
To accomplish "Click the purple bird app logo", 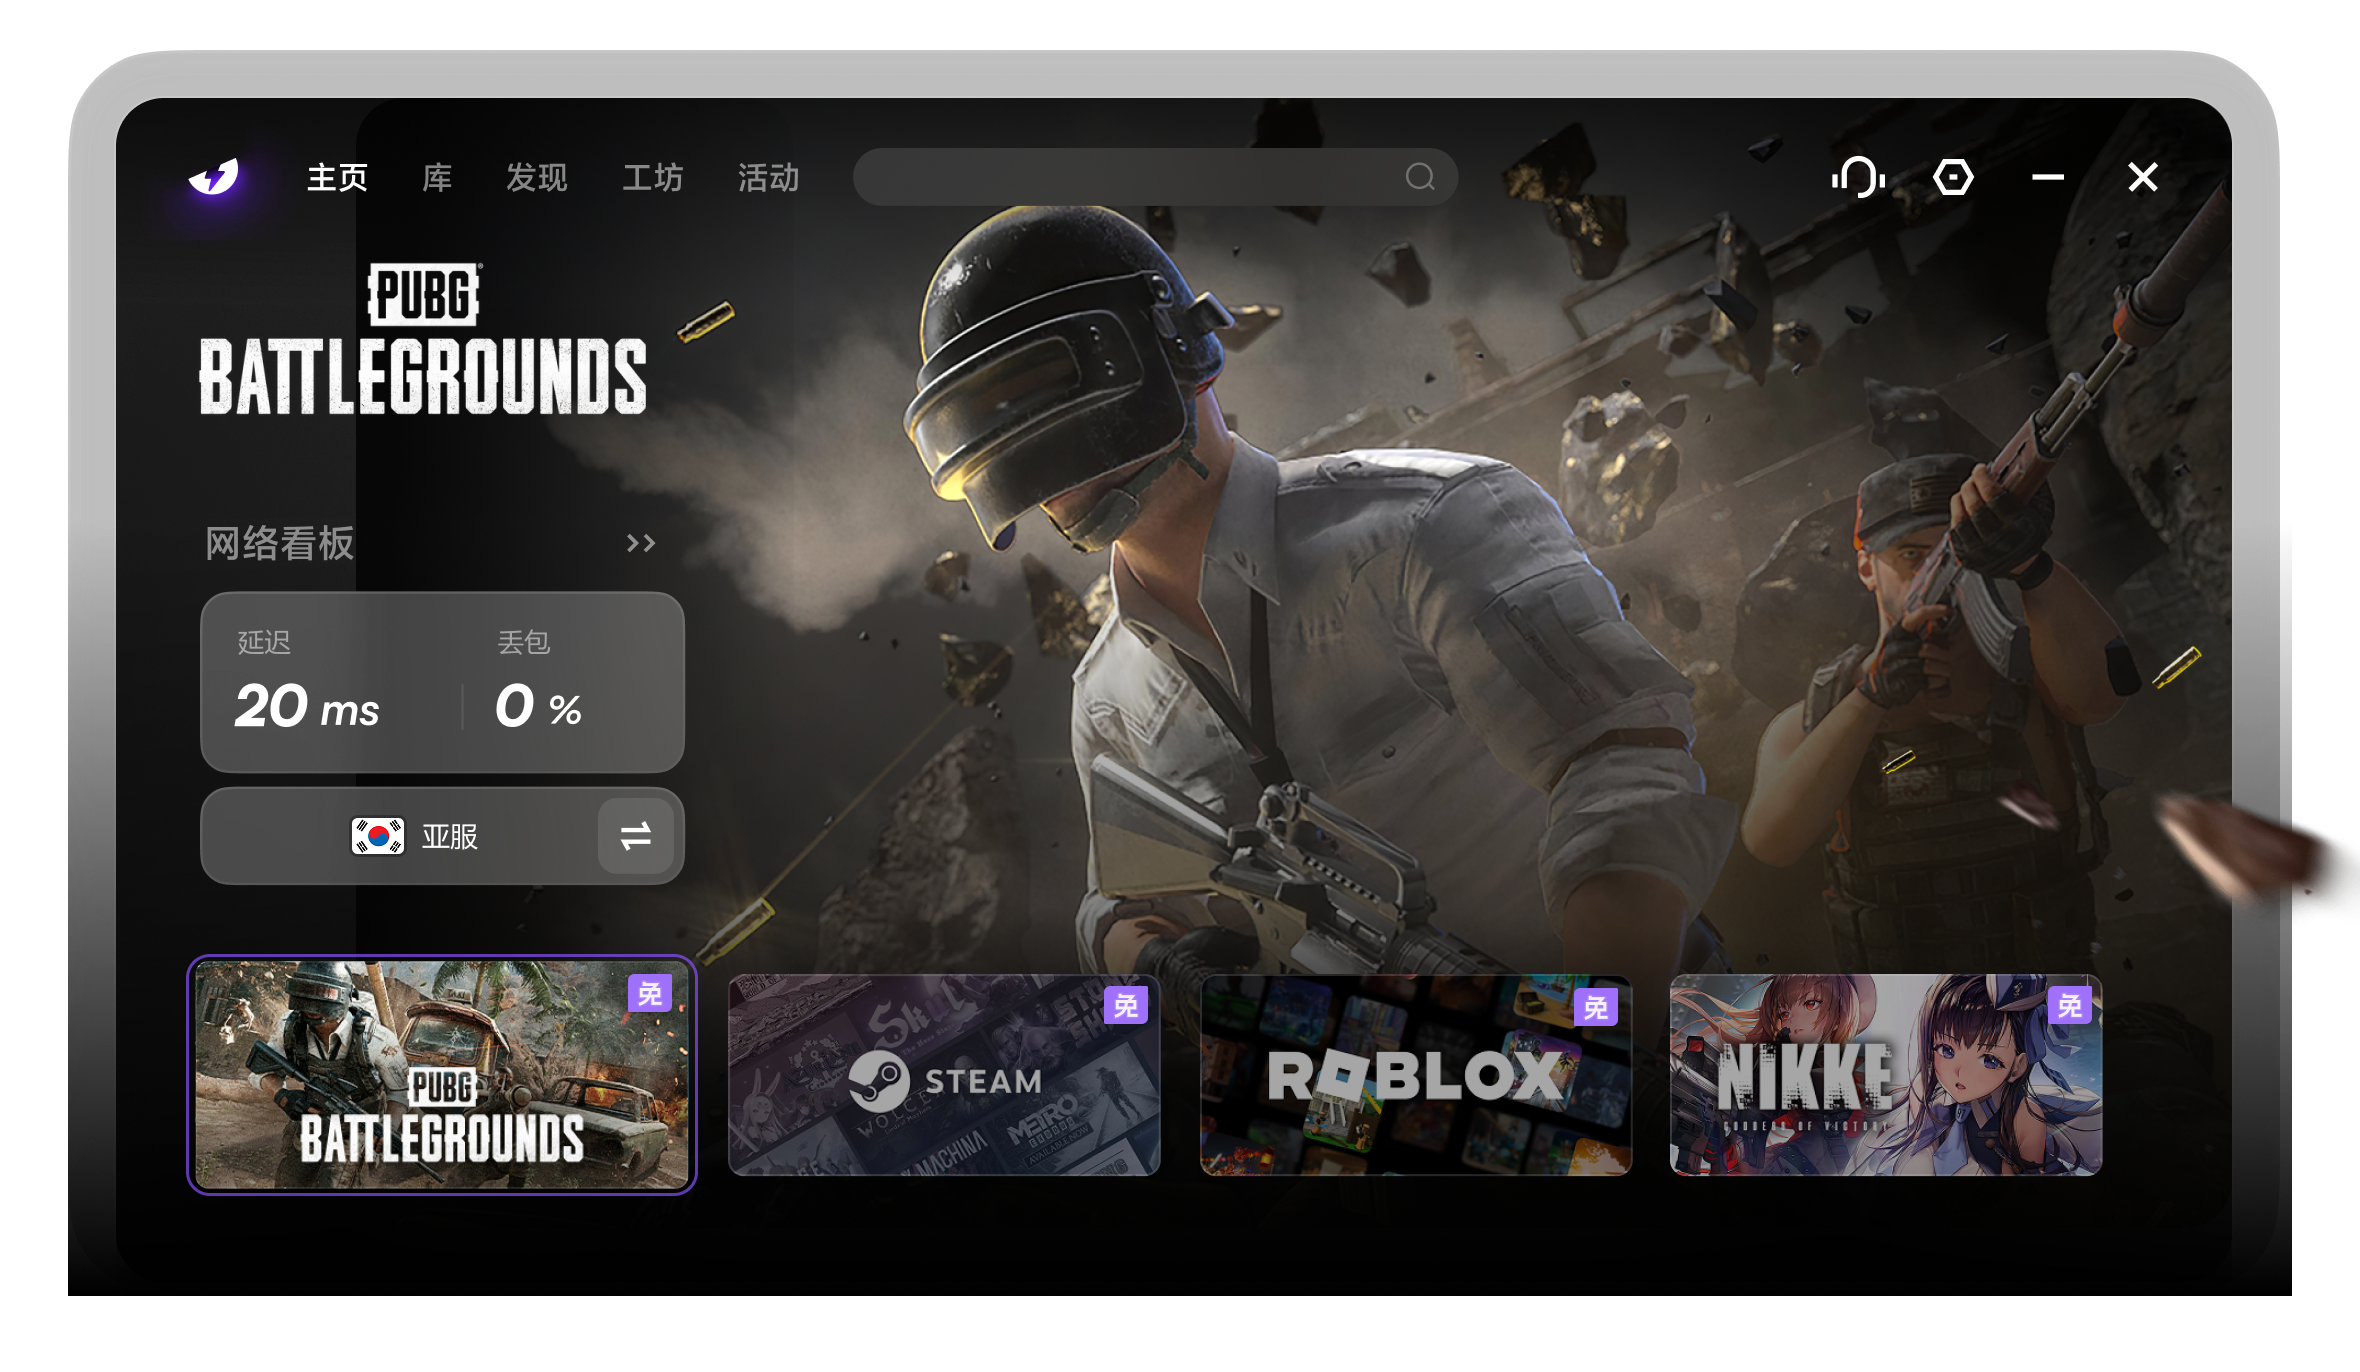I will pos(214,177).
